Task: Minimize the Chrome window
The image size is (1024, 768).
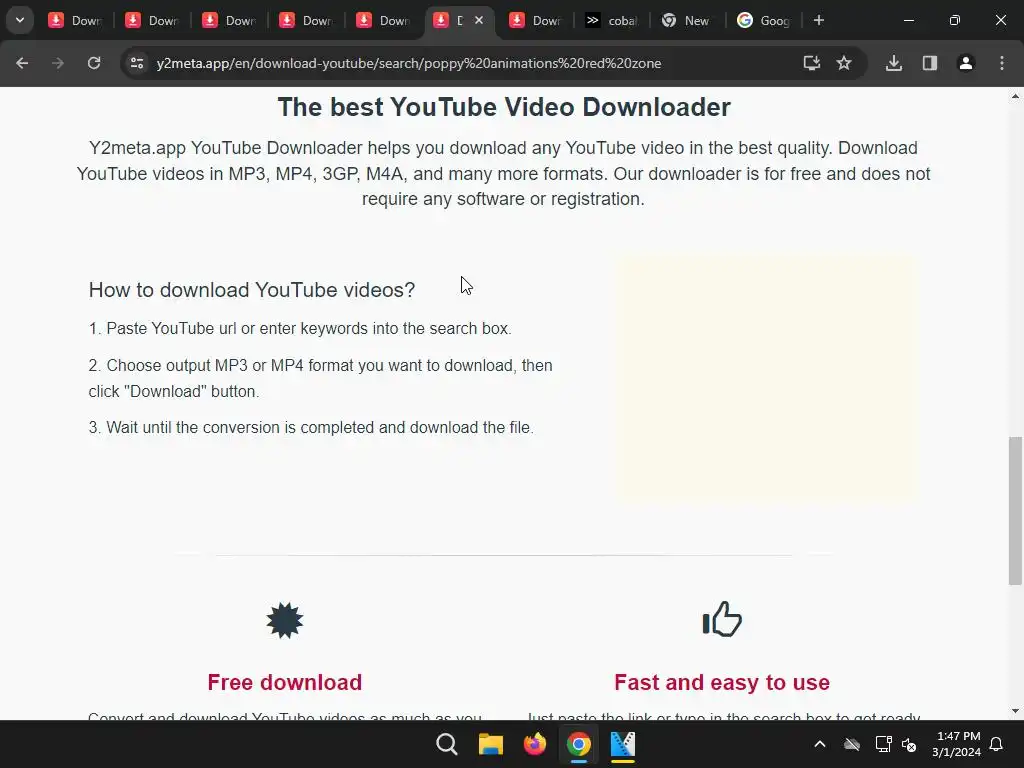Action: pyautogui.click(x=908, y=20)
